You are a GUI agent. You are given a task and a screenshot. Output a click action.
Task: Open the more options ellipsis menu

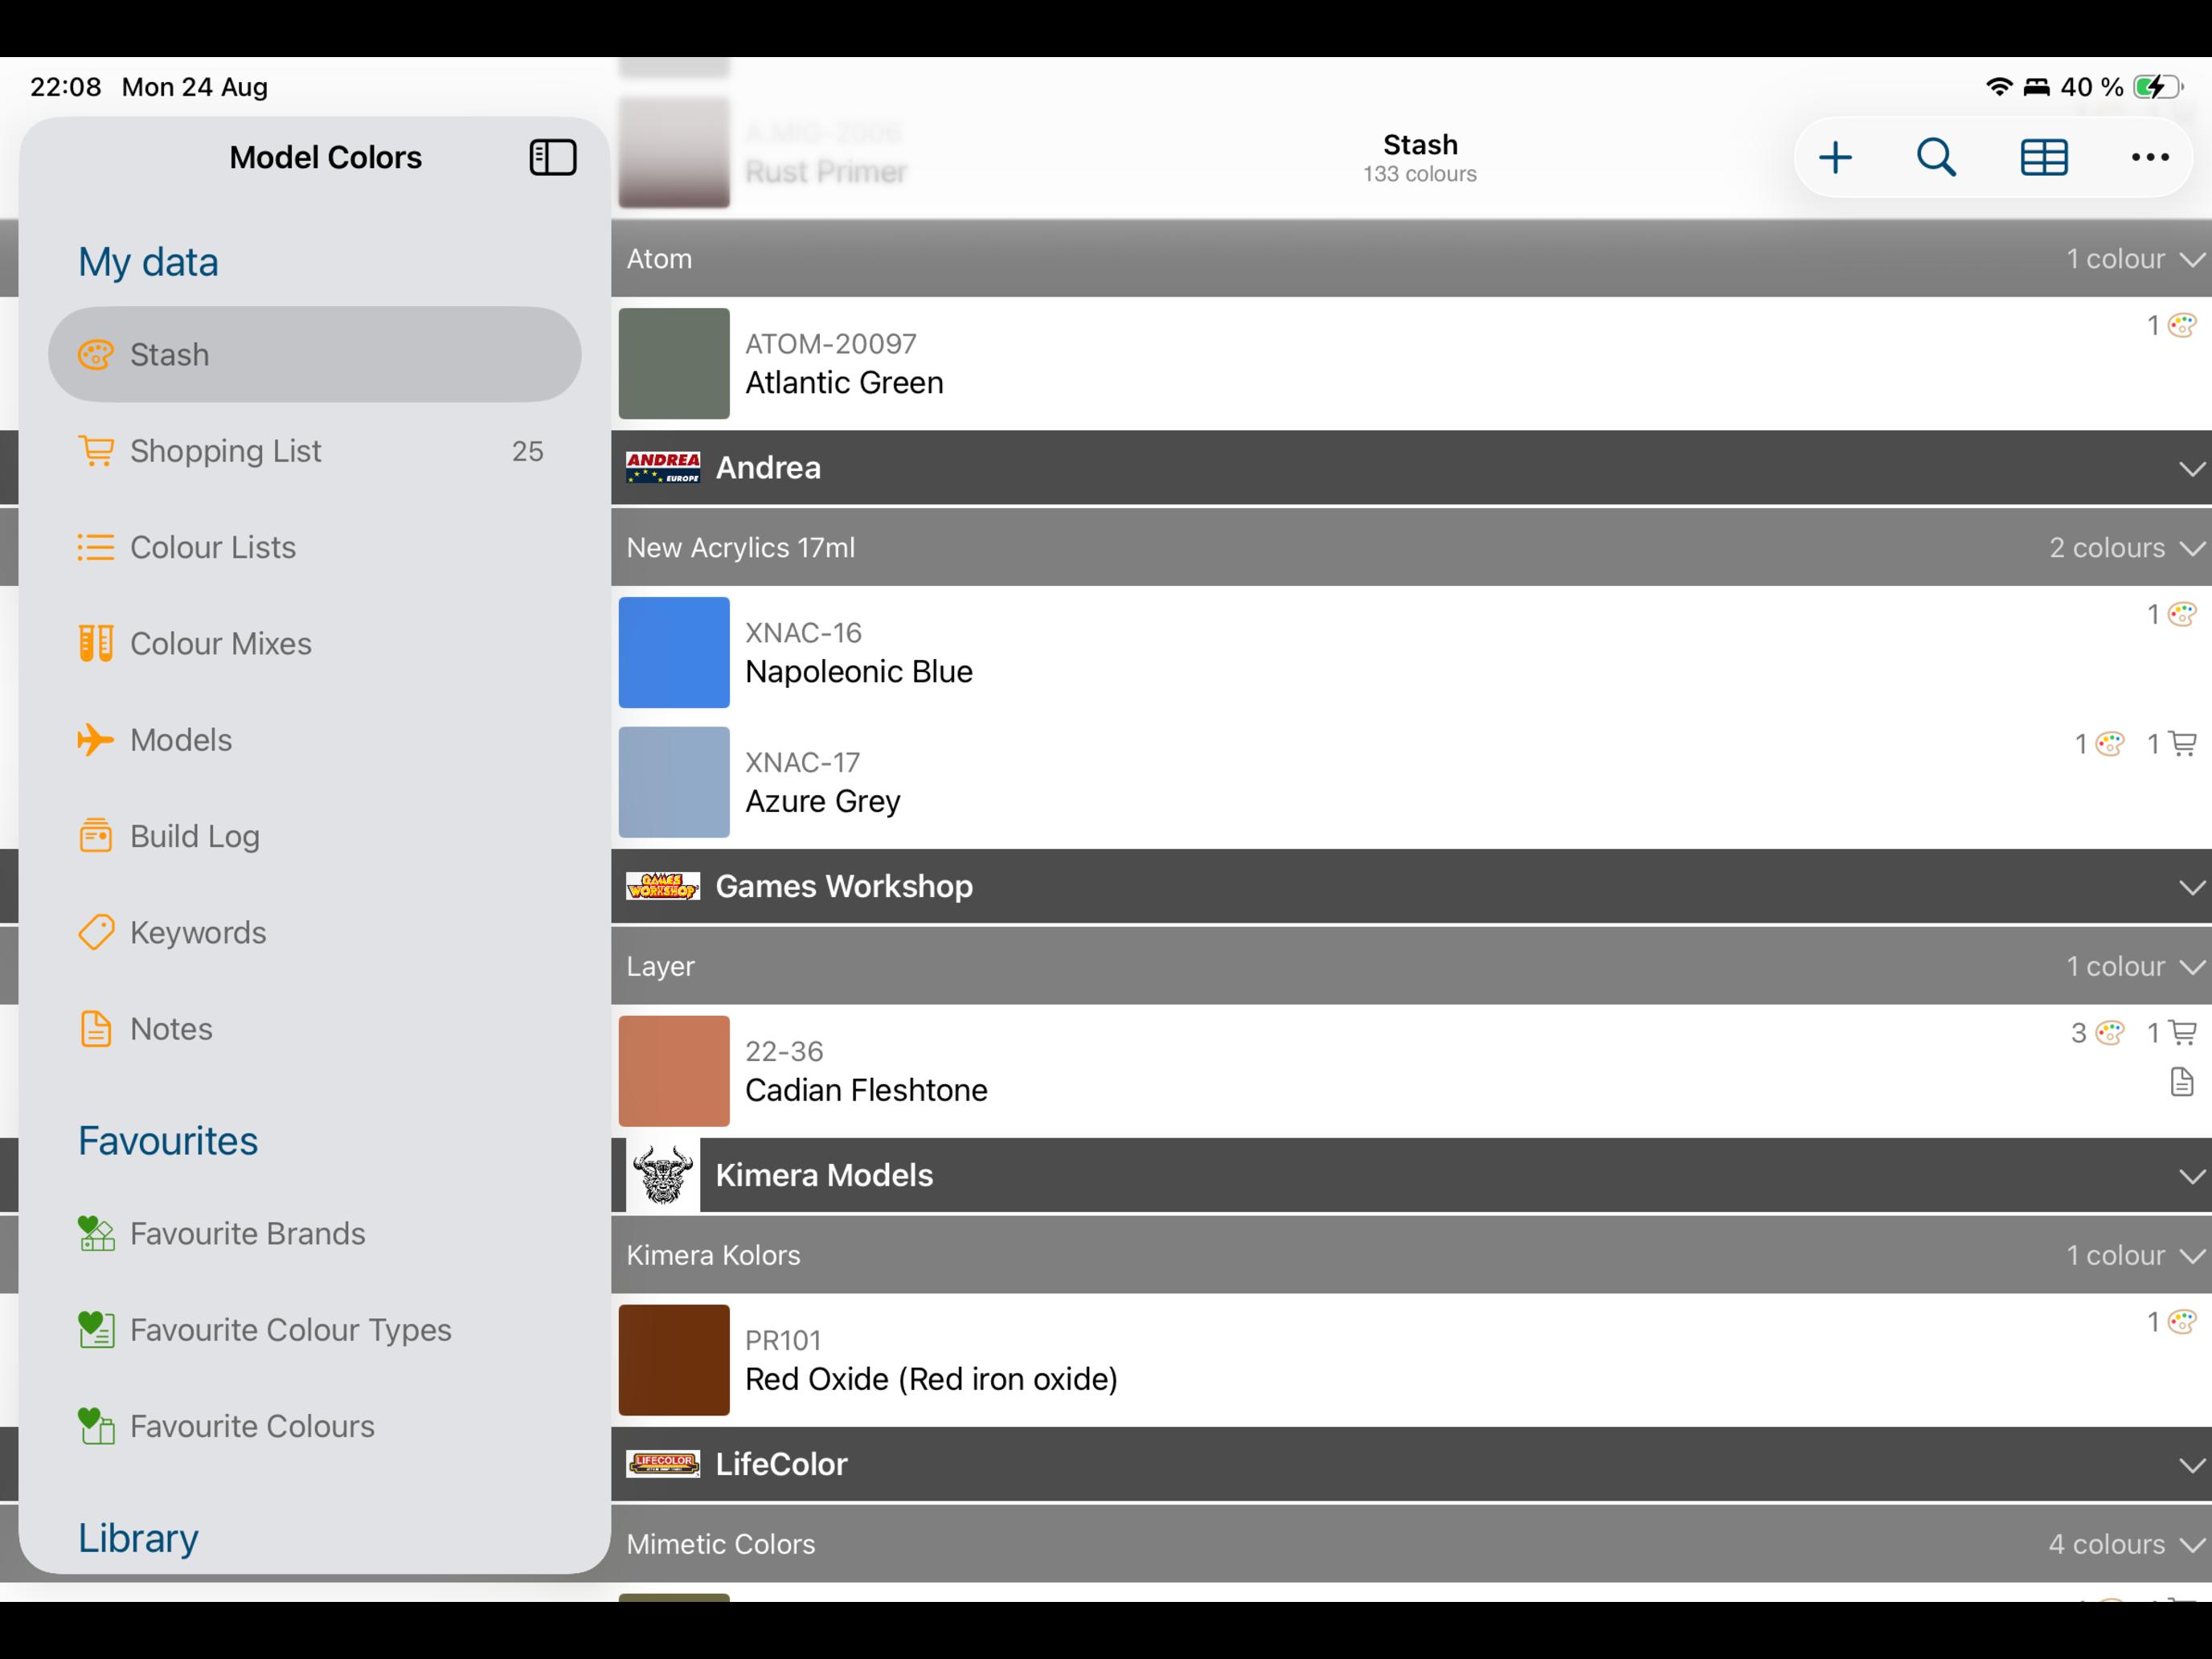pos(2149,157)
